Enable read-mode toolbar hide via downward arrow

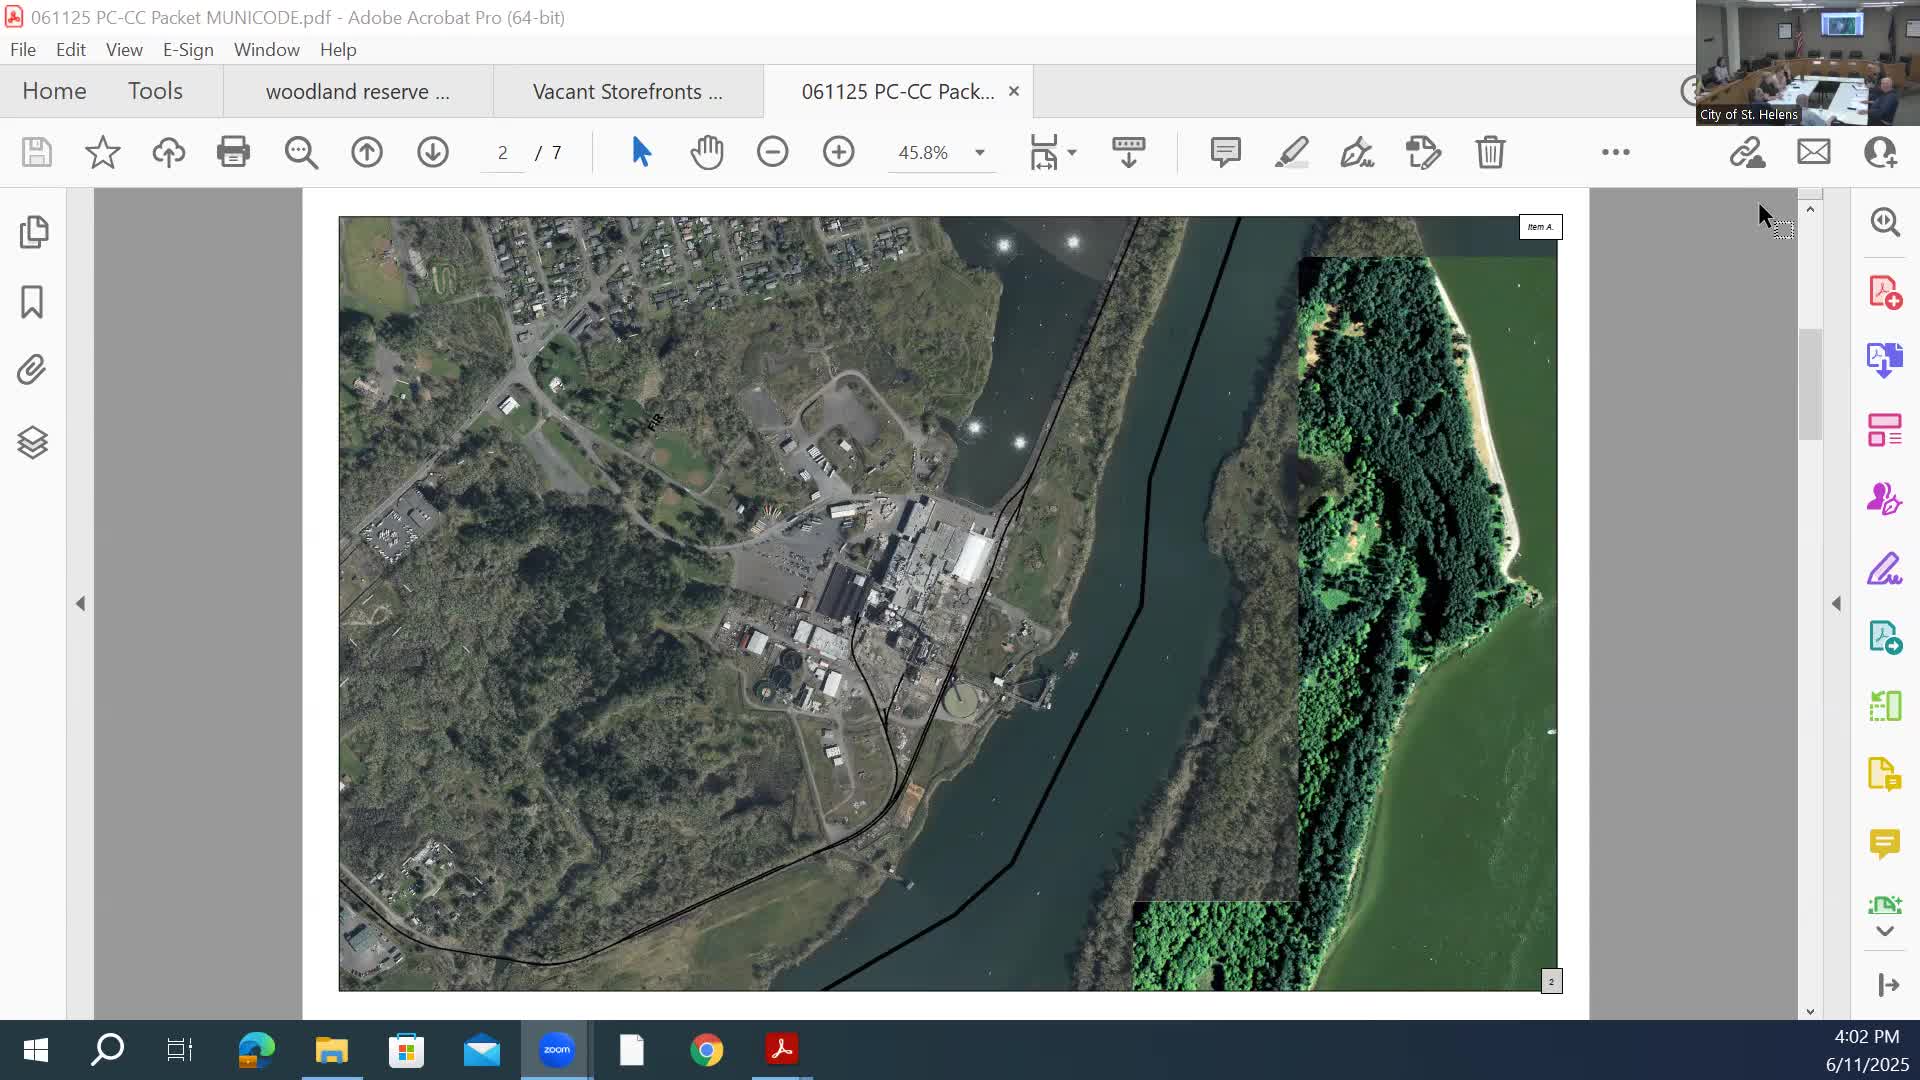click(1127, 152)
